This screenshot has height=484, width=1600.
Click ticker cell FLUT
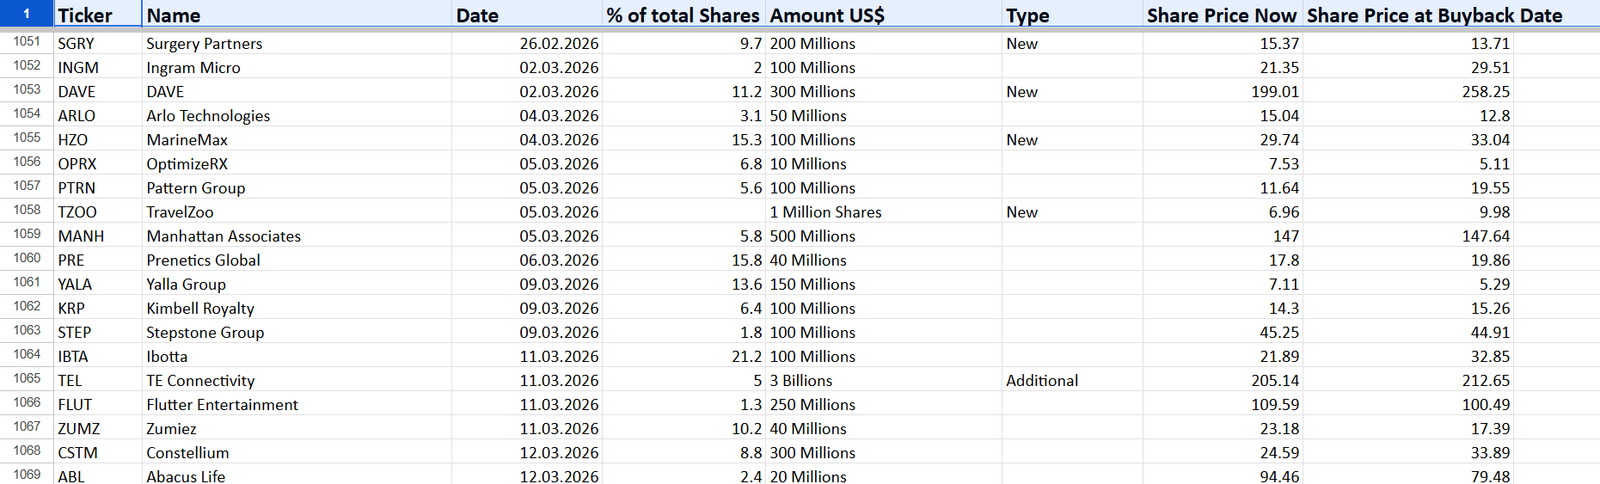click(x=98, y=404)
